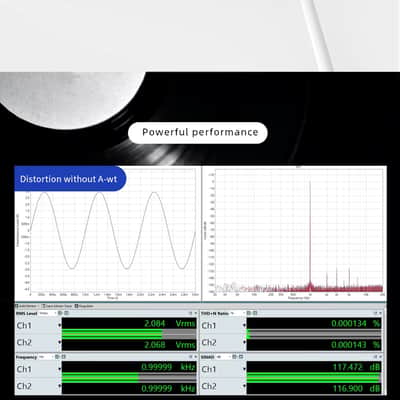Expand Frequency Ch1 arrow

[60, 369]
